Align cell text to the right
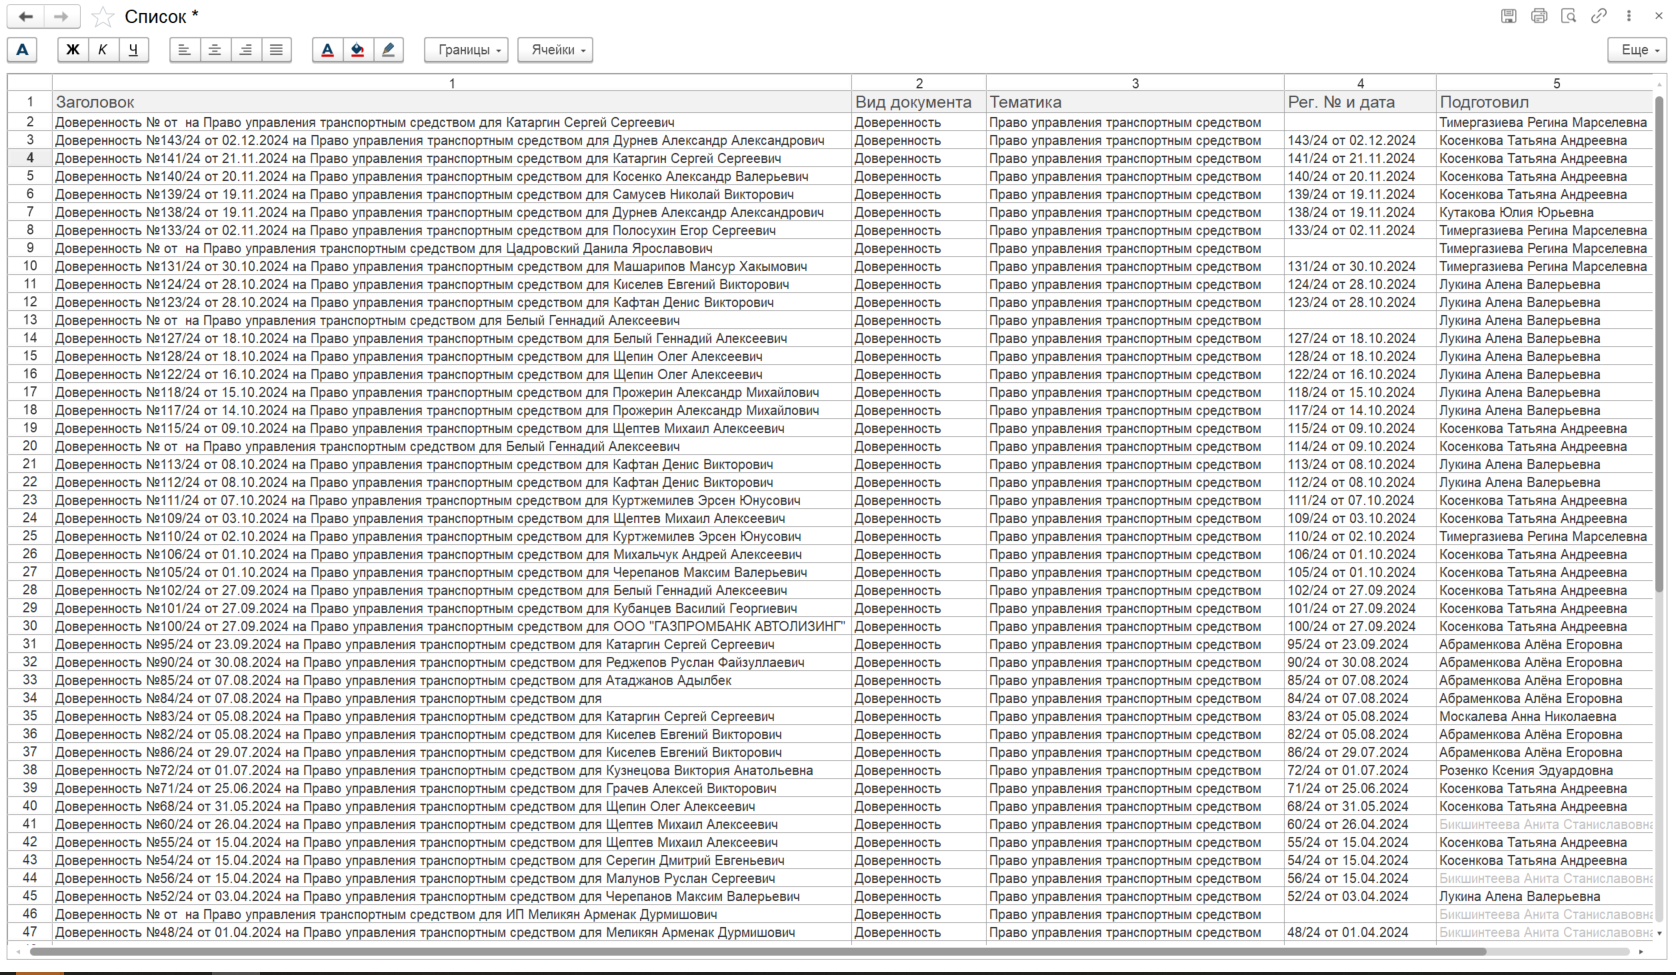This screenshot has height=975, width=1676. (x=246, y=50)
